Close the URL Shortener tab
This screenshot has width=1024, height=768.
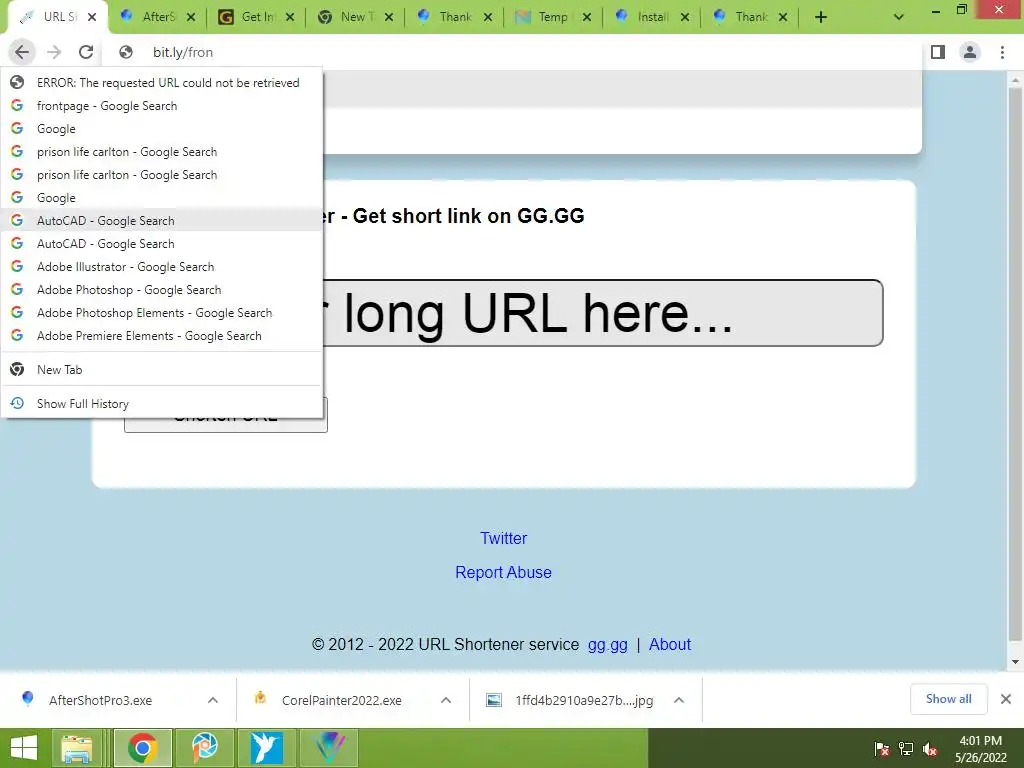pos(92,17)
